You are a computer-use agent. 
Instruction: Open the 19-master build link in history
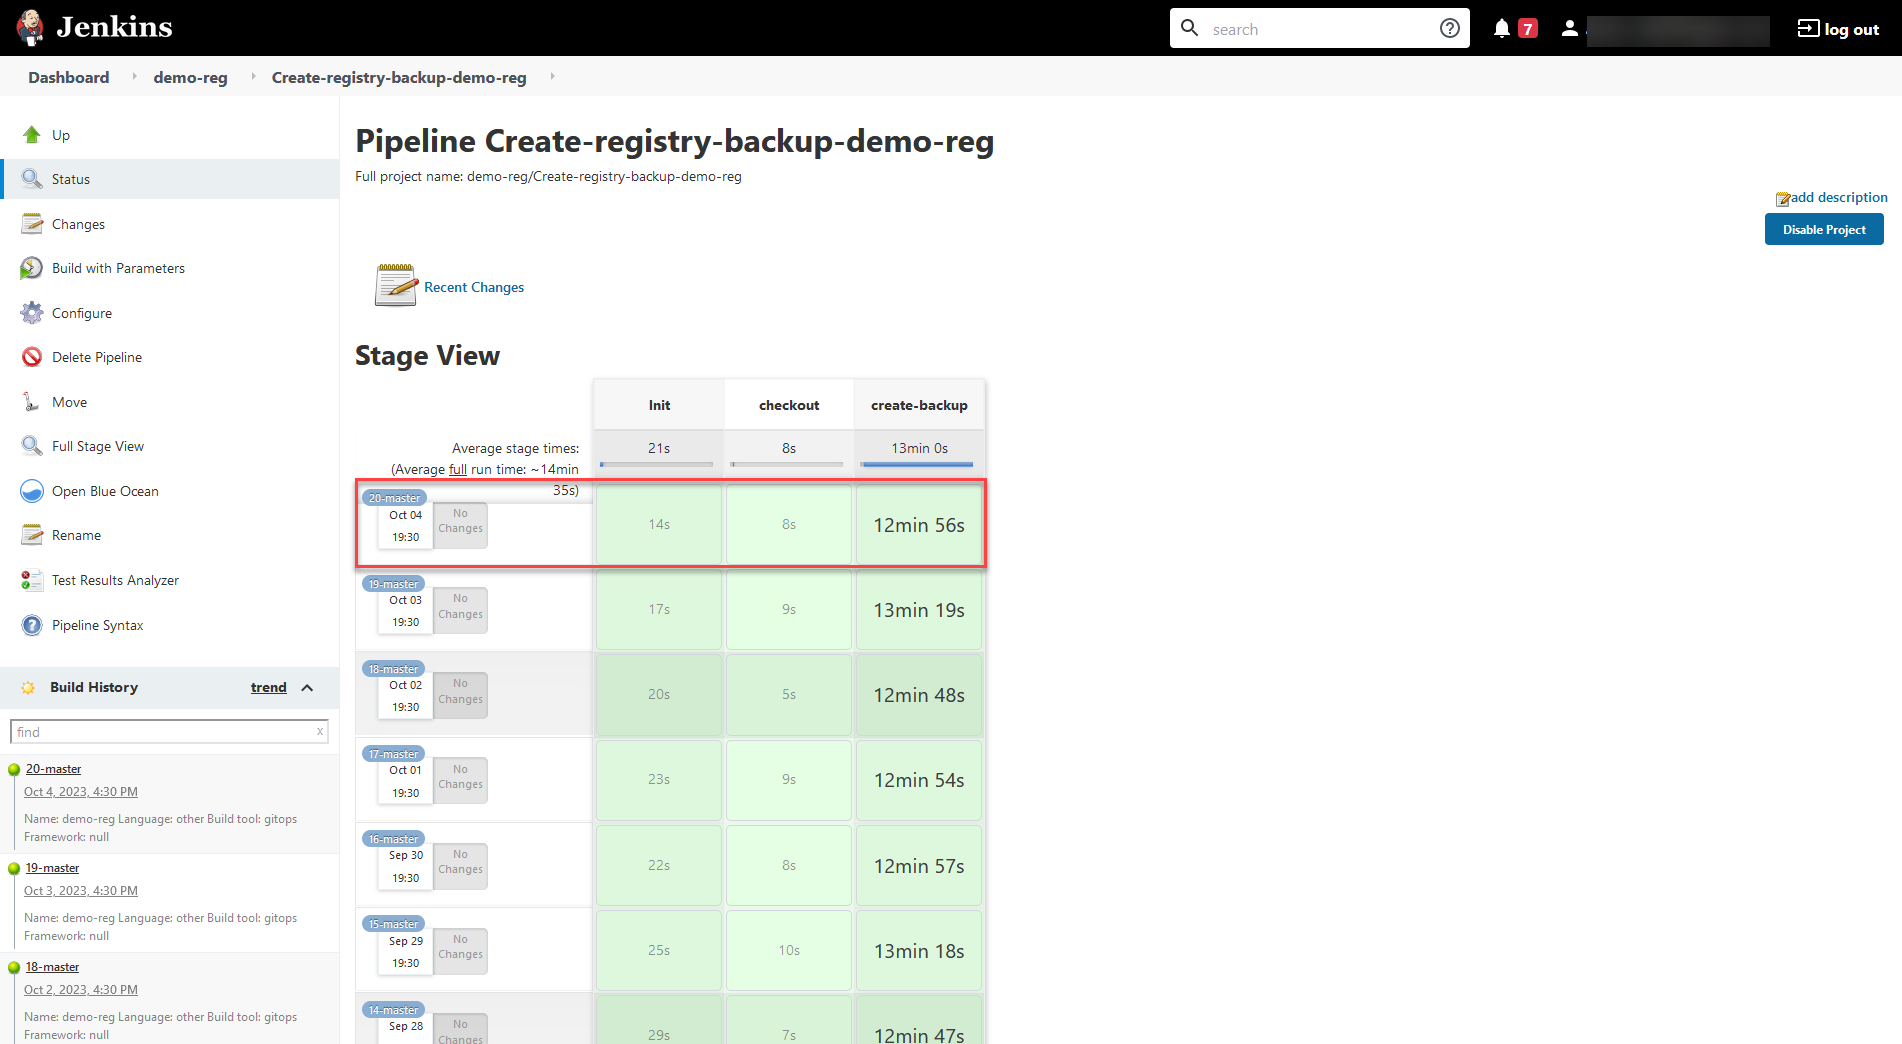tap(52, 868)
